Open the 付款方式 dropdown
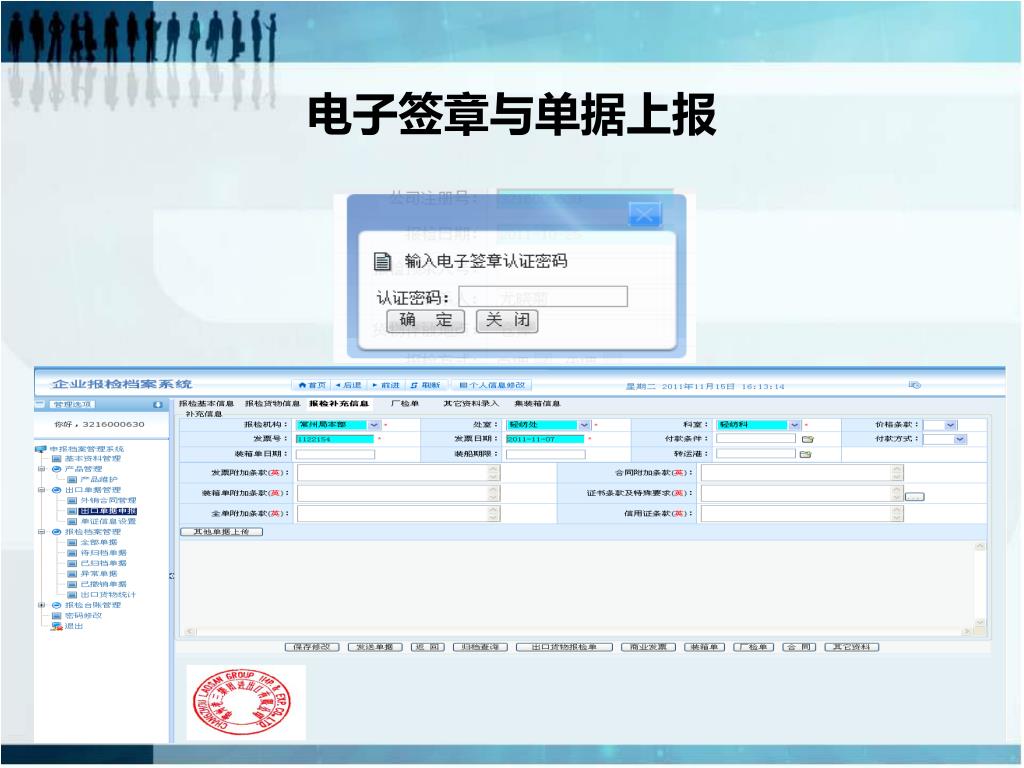The height and width of the screenshot is (768, 1024). pos(960,440)
